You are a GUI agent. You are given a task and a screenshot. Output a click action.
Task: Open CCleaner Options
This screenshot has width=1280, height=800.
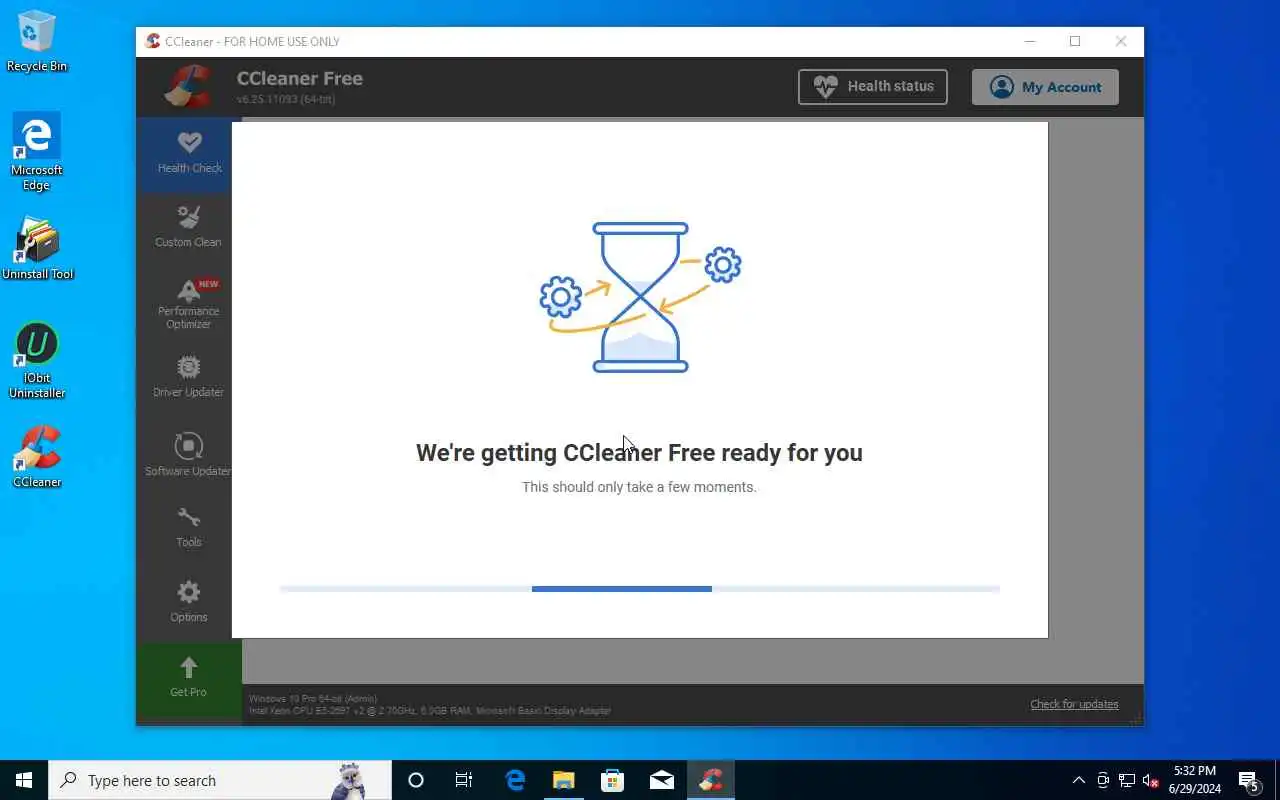pyautogui.click(x=188, y=602)
